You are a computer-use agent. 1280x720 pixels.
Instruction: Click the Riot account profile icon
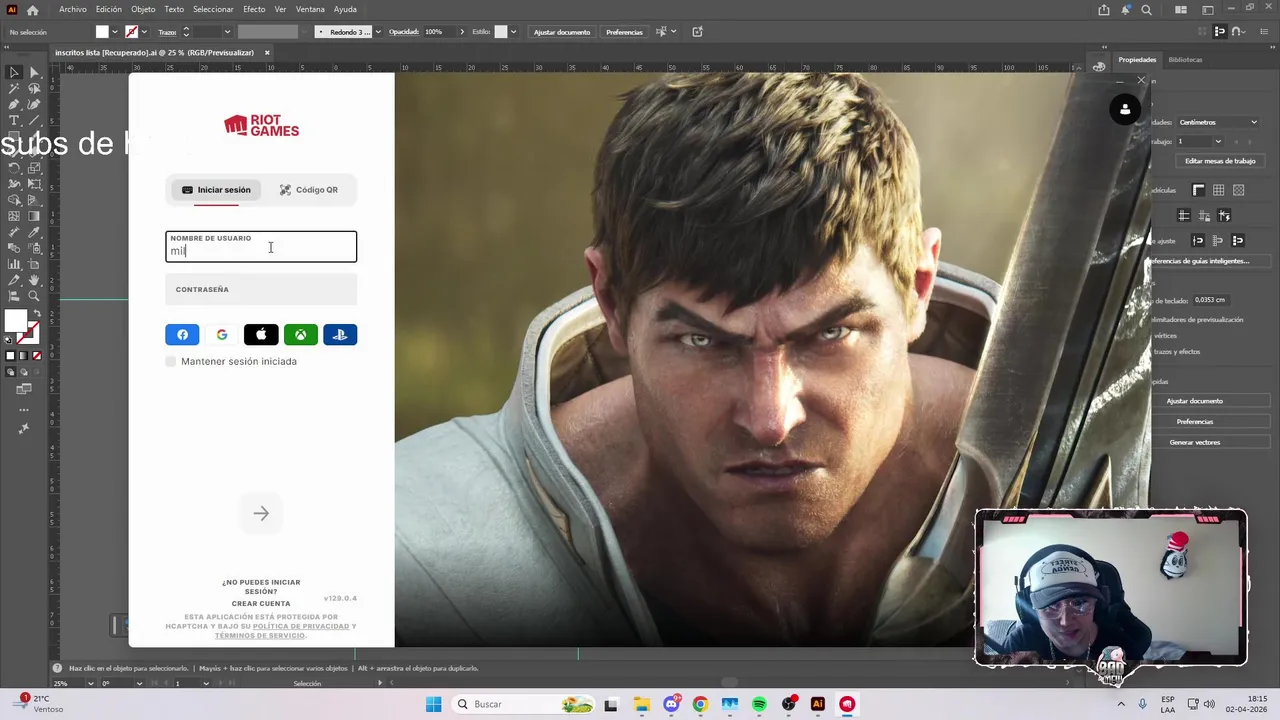click(x=1125, y=109)
